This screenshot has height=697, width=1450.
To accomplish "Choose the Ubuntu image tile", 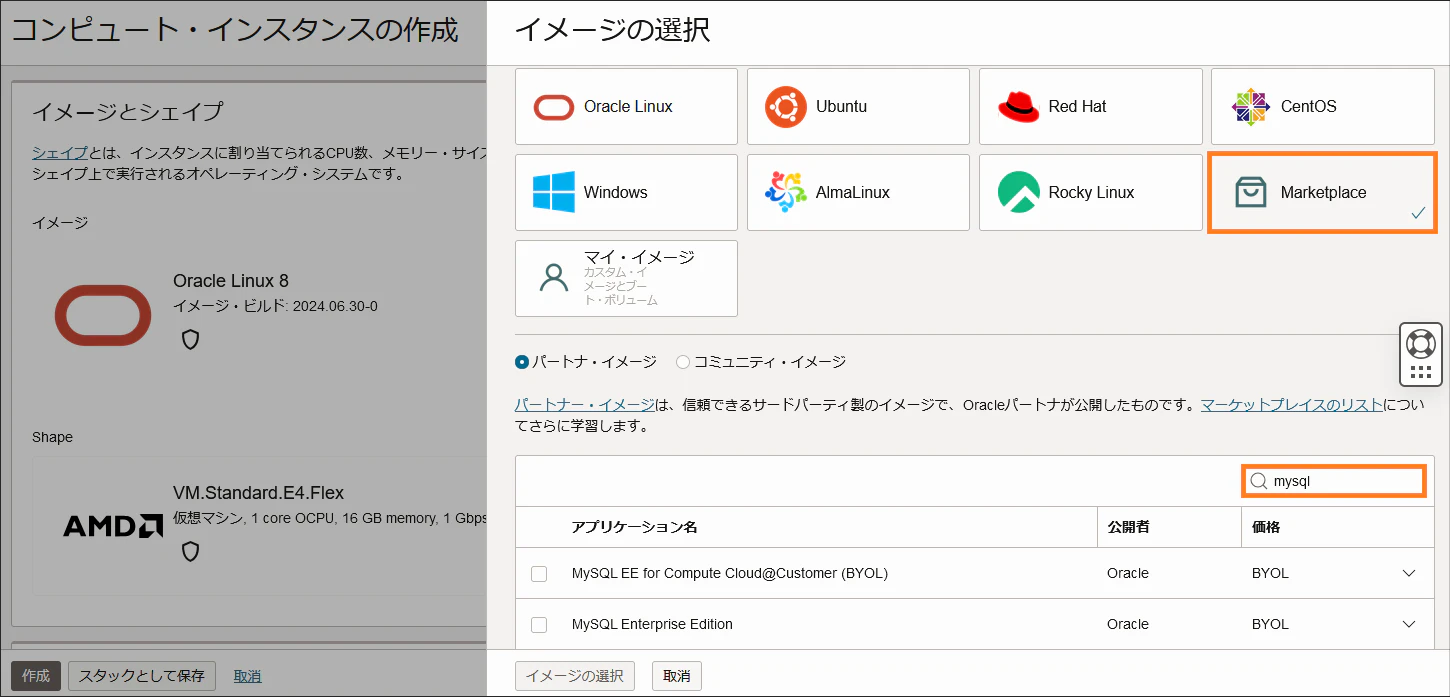I will click(858, 106).
